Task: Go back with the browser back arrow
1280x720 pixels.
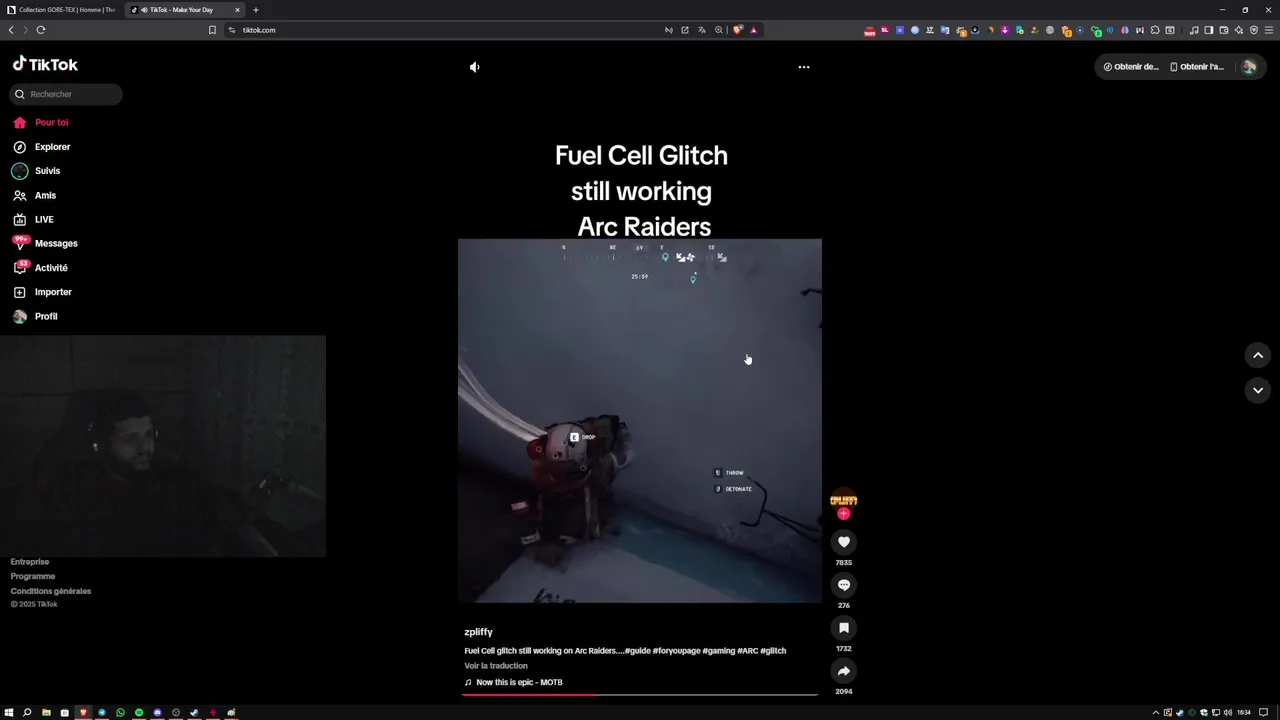Action: (x=11, y=30)
